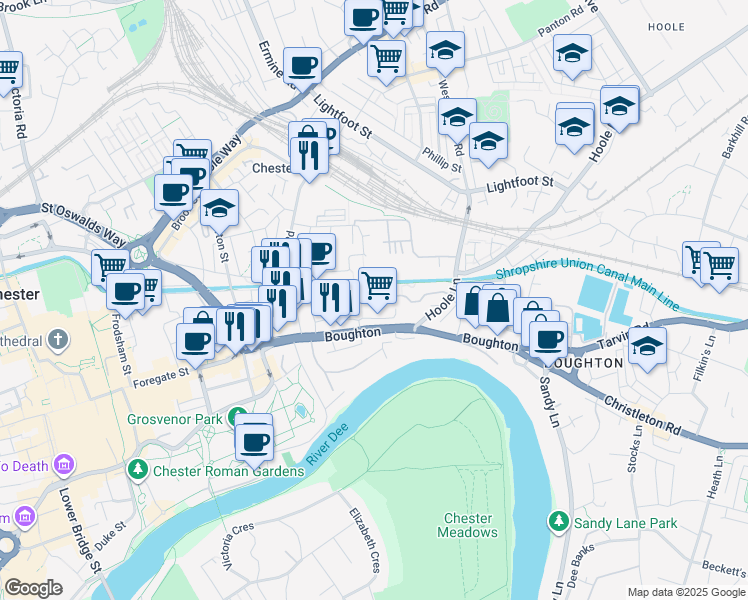Open the cafe marker at Sandy Ln junction
Viewport: 748px width, 600px height.
pos(549,341)
